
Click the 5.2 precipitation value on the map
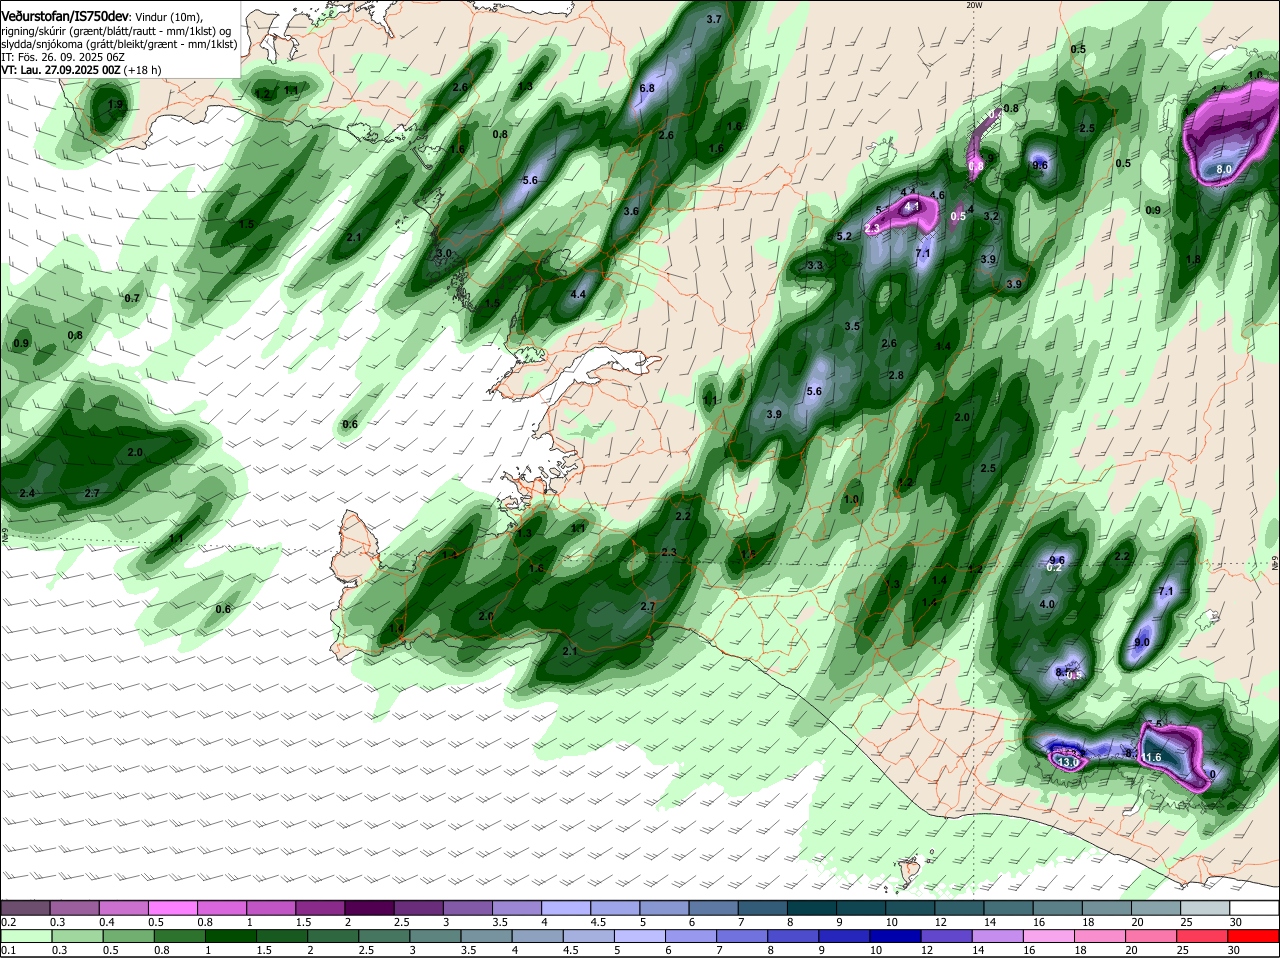tap(843, 236)
